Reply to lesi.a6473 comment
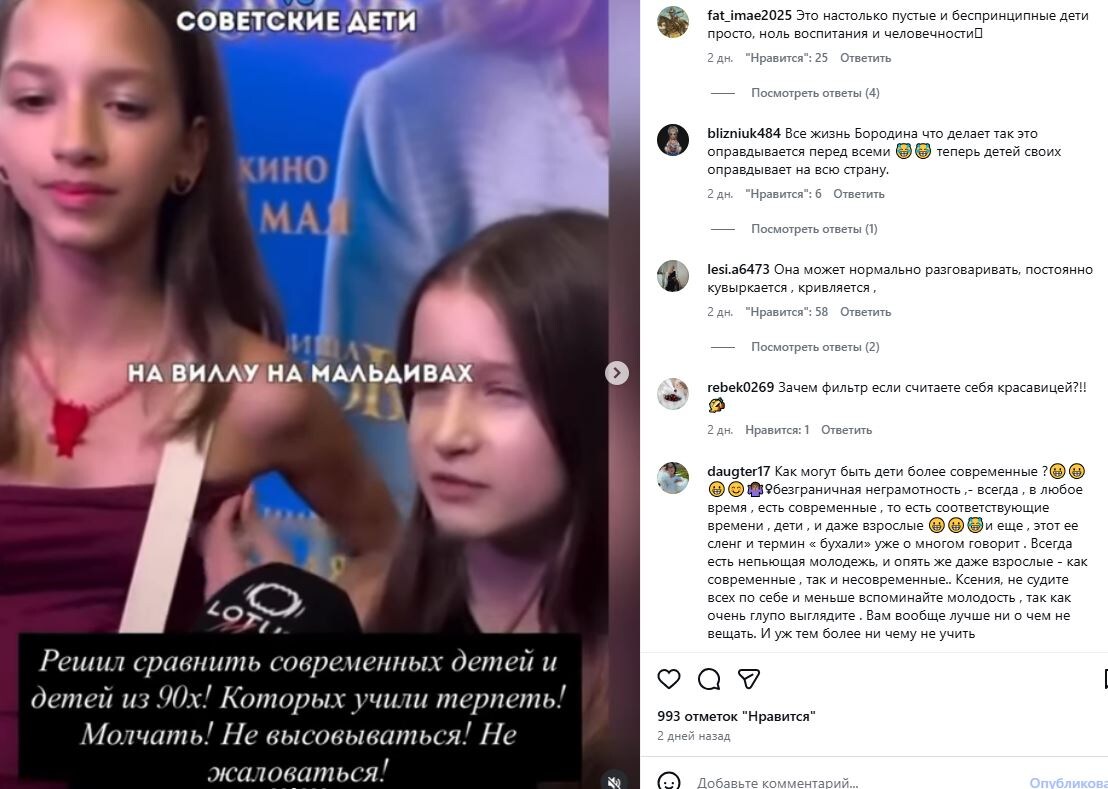 coord(865,312)
